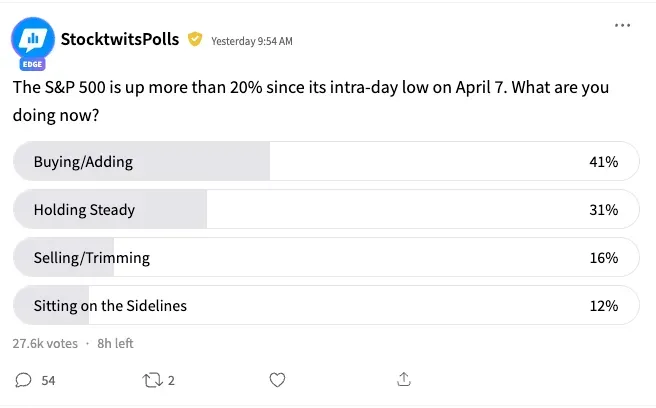The image size is (656, 408).
Task: Click the 8h left remaining time
Action: click(x=115, y=344)
